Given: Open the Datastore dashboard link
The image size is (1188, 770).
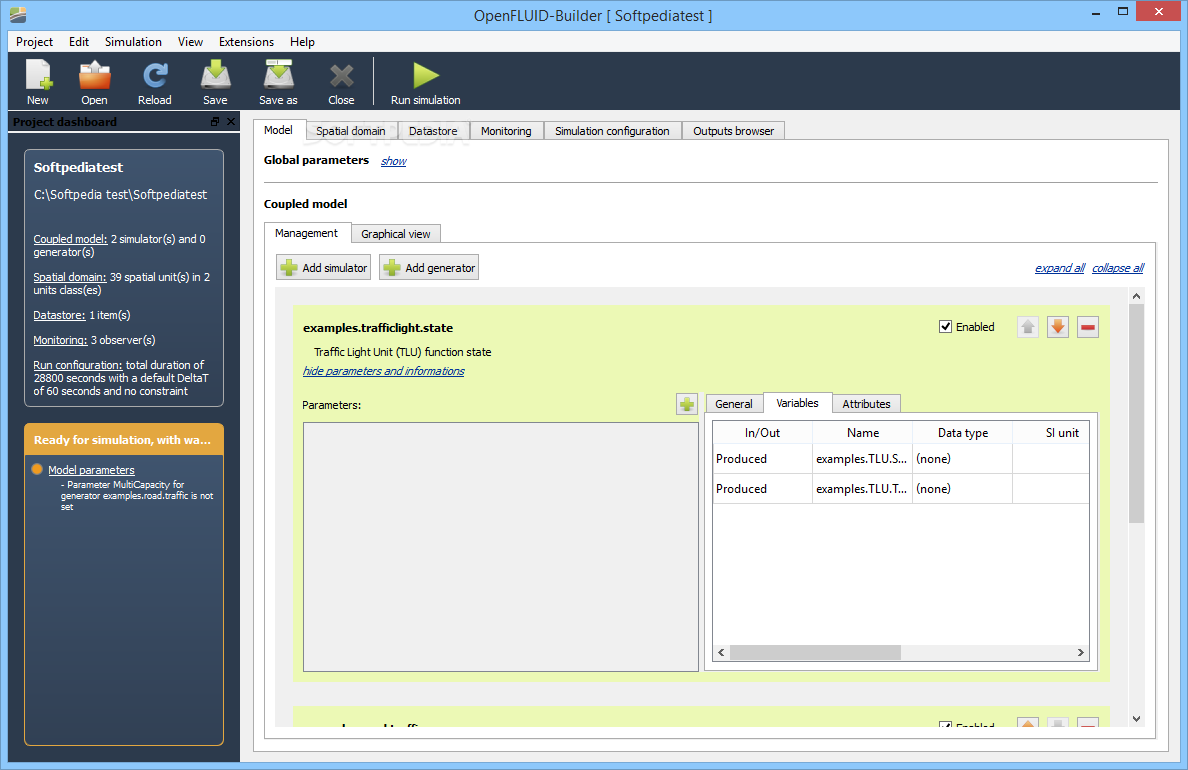Looking at the screenshot, I should (59, 315).
